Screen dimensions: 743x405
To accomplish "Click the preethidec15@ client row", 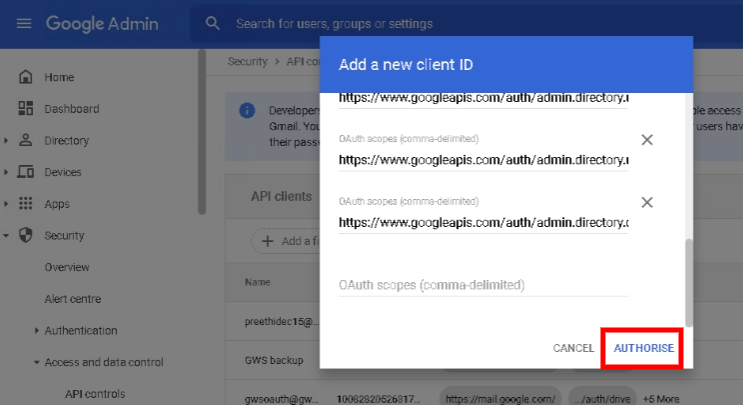I will click(281, 322).
